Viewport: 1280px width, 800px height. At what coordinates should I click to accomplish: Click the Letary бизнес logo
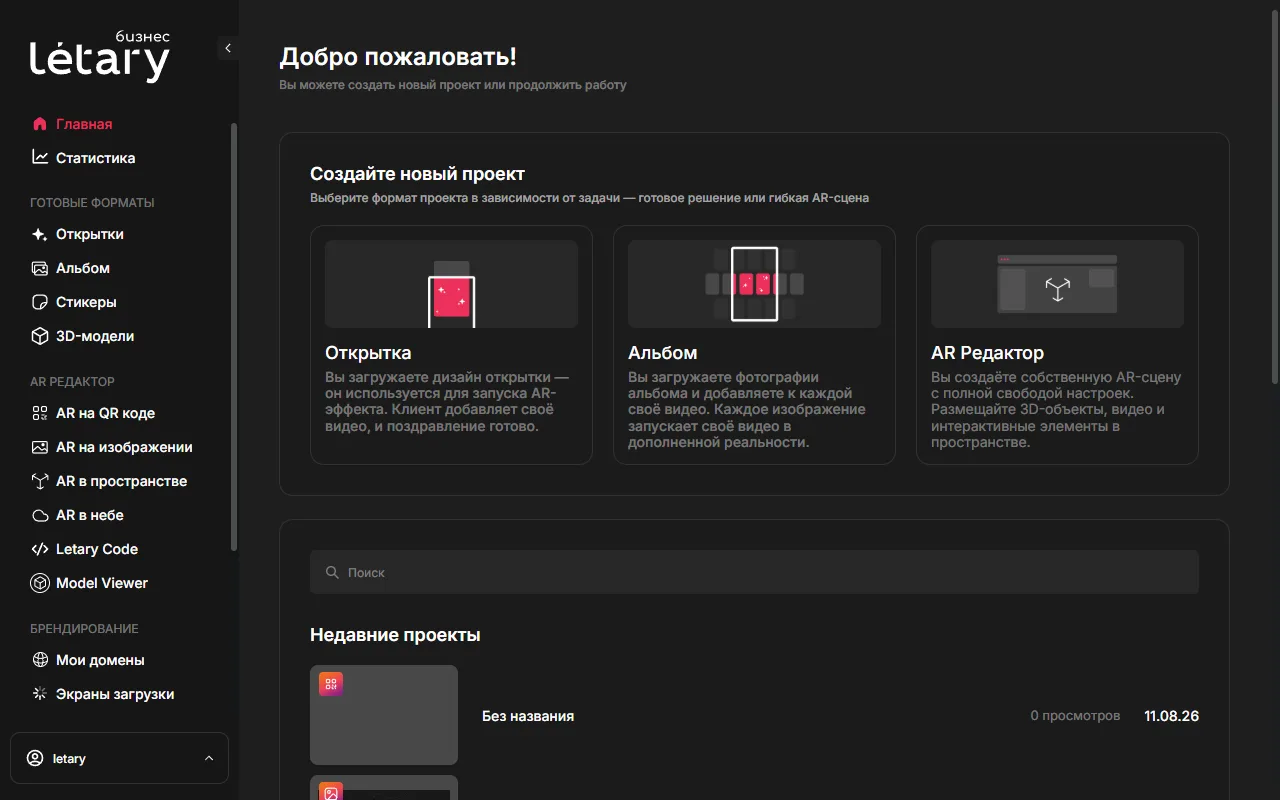(100, 57)
